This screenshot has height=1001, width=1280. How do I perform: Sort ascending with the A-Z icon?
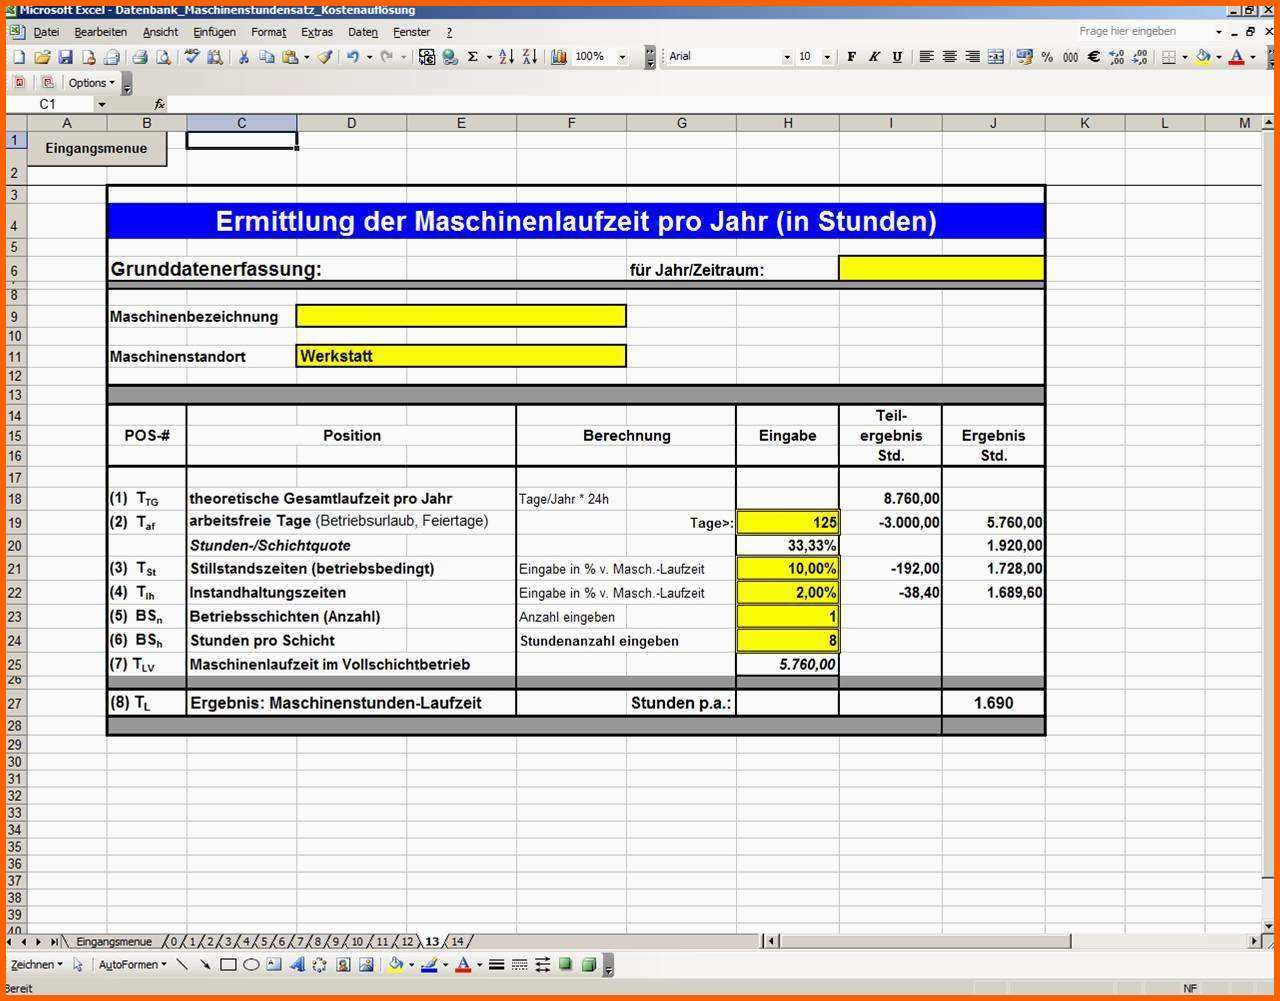tap(506, 57)
